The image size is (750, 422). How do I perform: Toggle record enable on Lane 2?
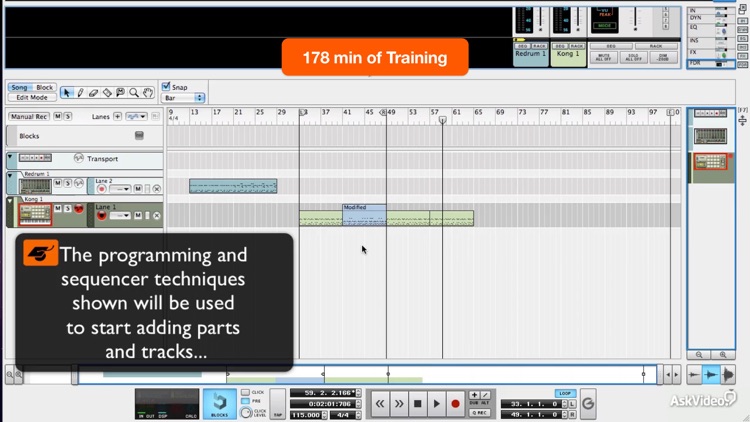click(x=101, y=189)
